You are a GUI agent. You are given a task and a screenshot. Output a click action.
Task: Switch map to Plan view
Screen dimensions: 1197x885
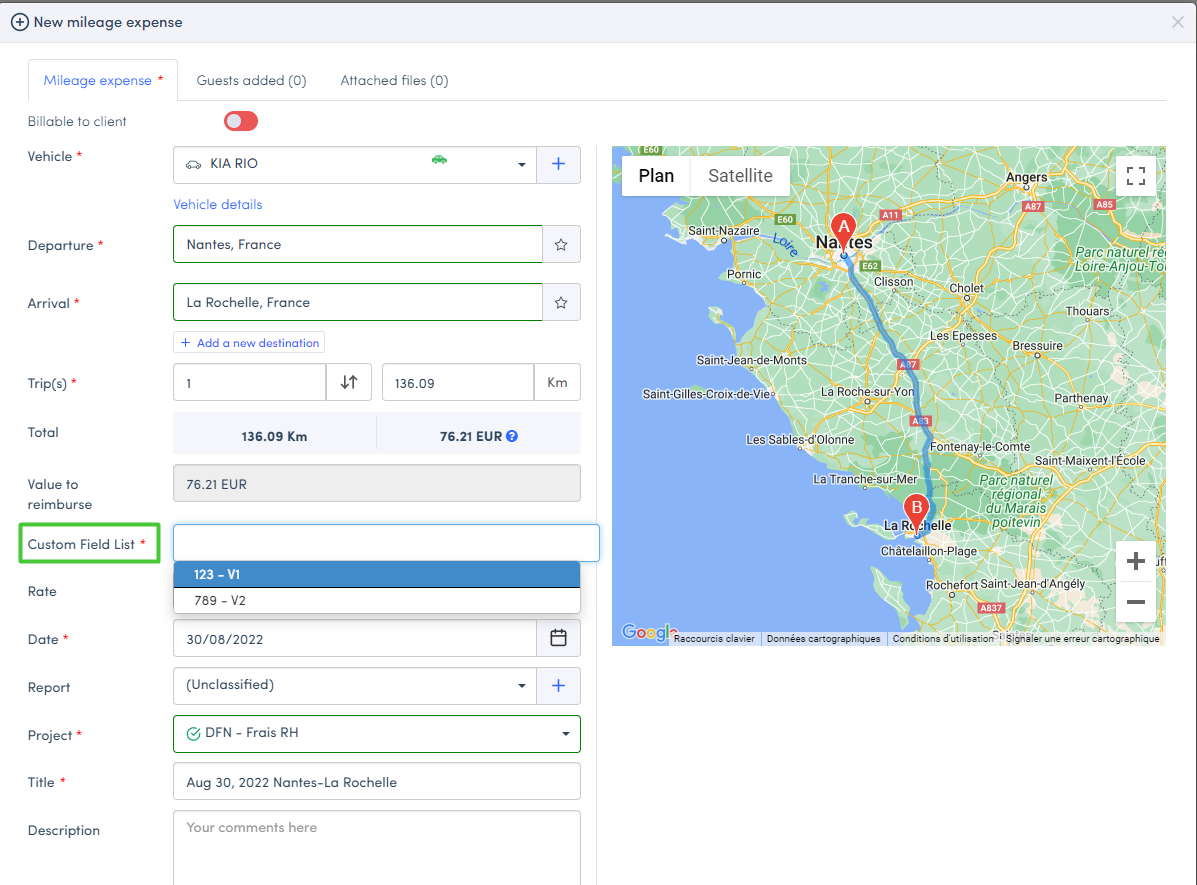(x=656, y=176)
